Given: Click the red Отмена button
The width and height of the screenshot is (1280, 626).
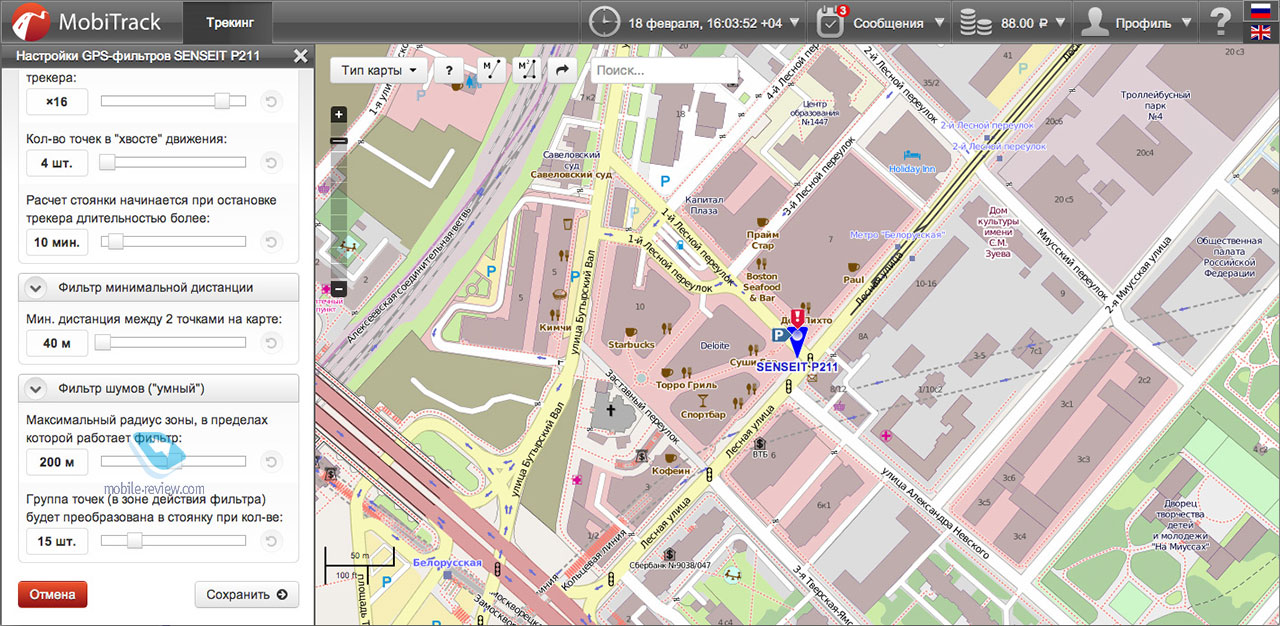Looking at the screenshot, I should coord(53,594).
